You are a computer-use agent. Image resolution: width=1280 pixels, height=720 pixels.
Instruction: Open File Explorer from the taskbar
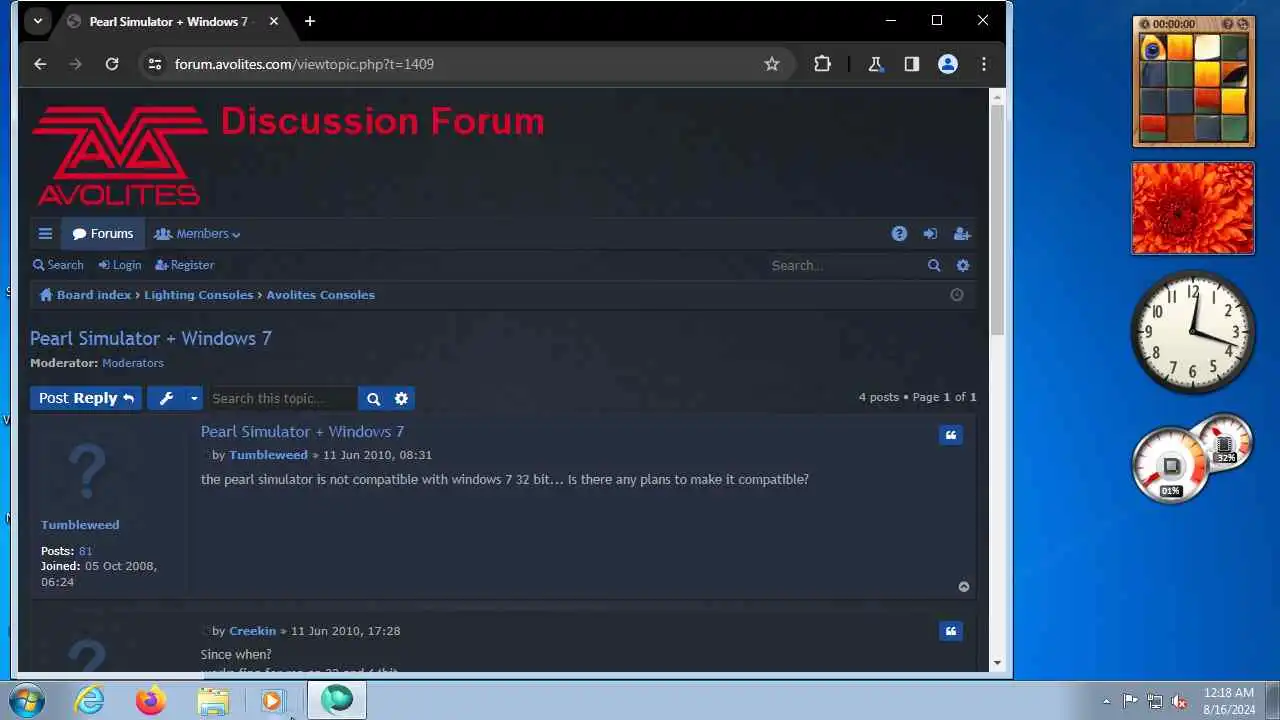(213, 700)
